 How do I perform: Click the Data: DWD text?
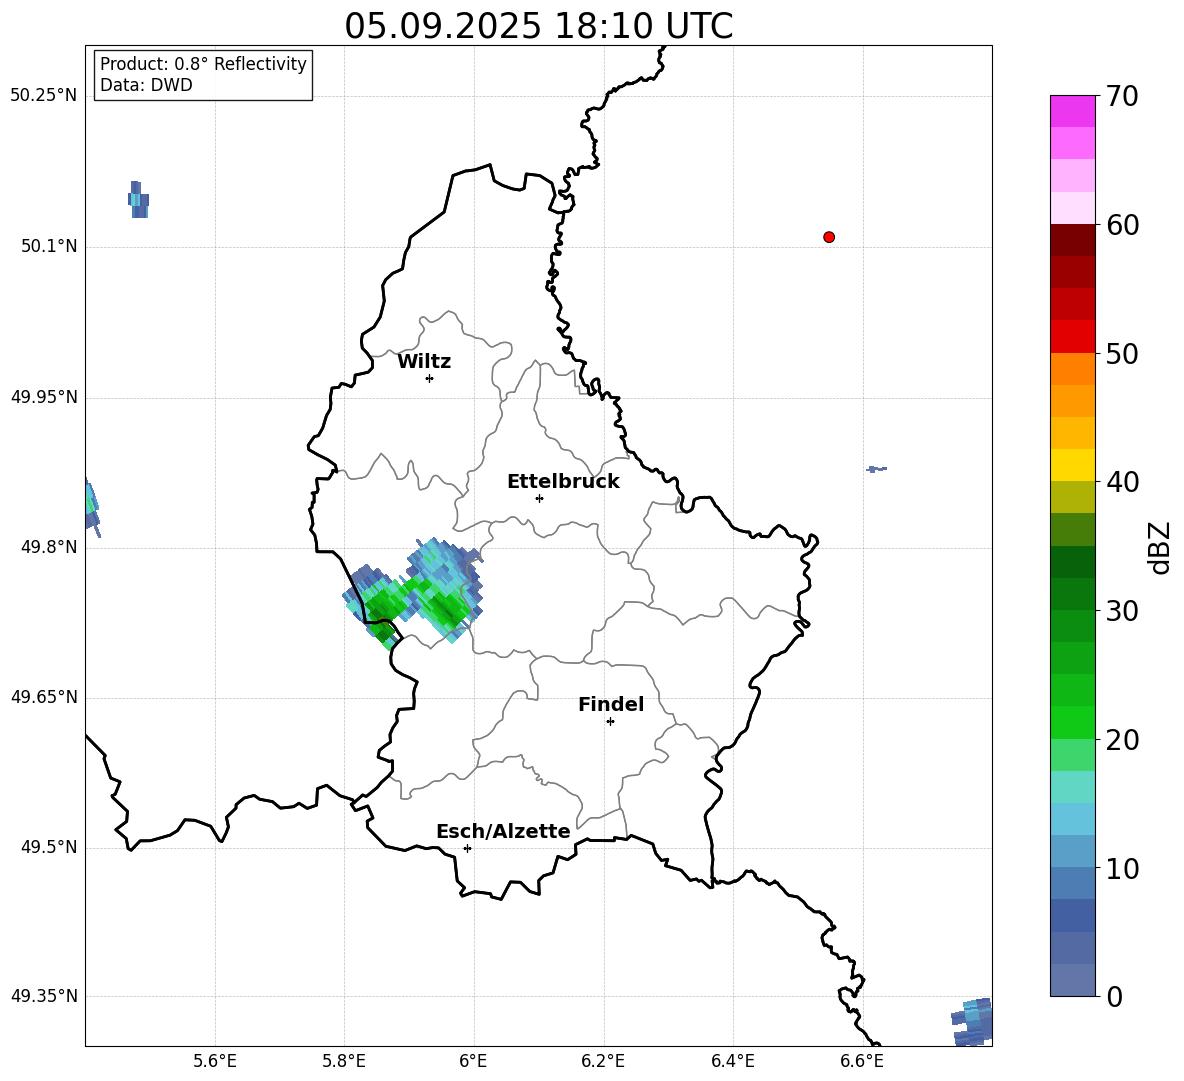146,85
